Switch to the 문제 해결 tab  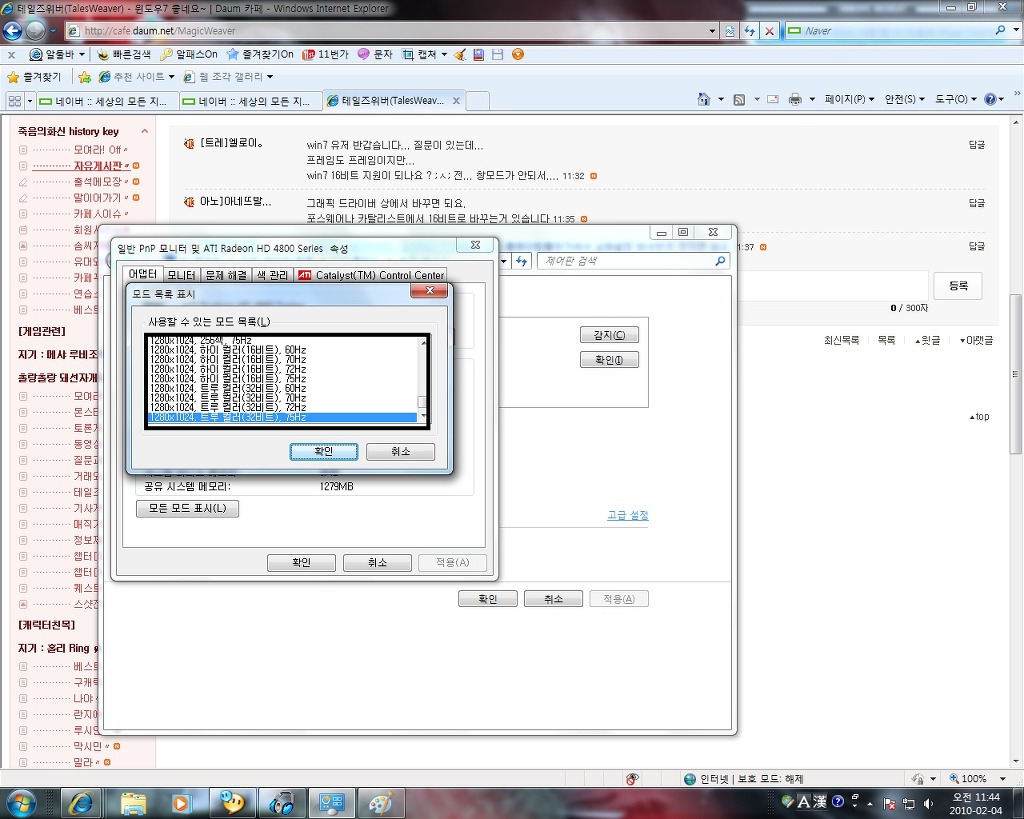pyautogui.click(x=226, y=276)
